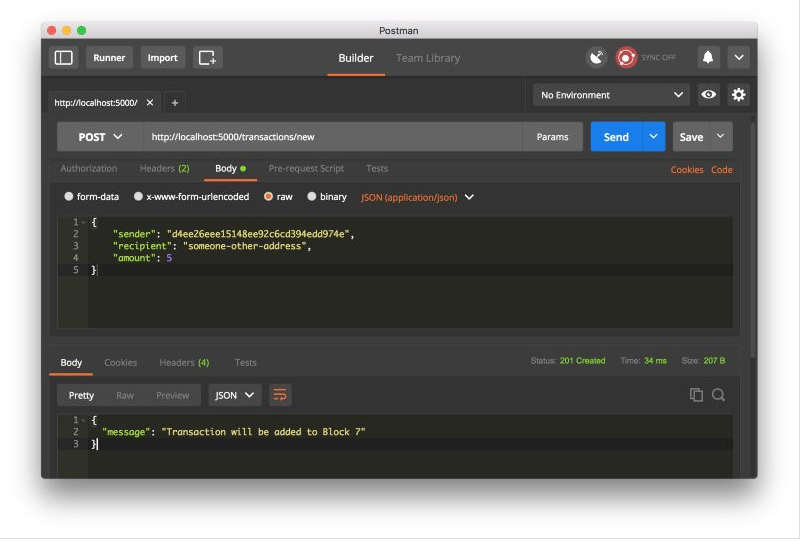Open the Authorization tab

[x=89, y=169]
